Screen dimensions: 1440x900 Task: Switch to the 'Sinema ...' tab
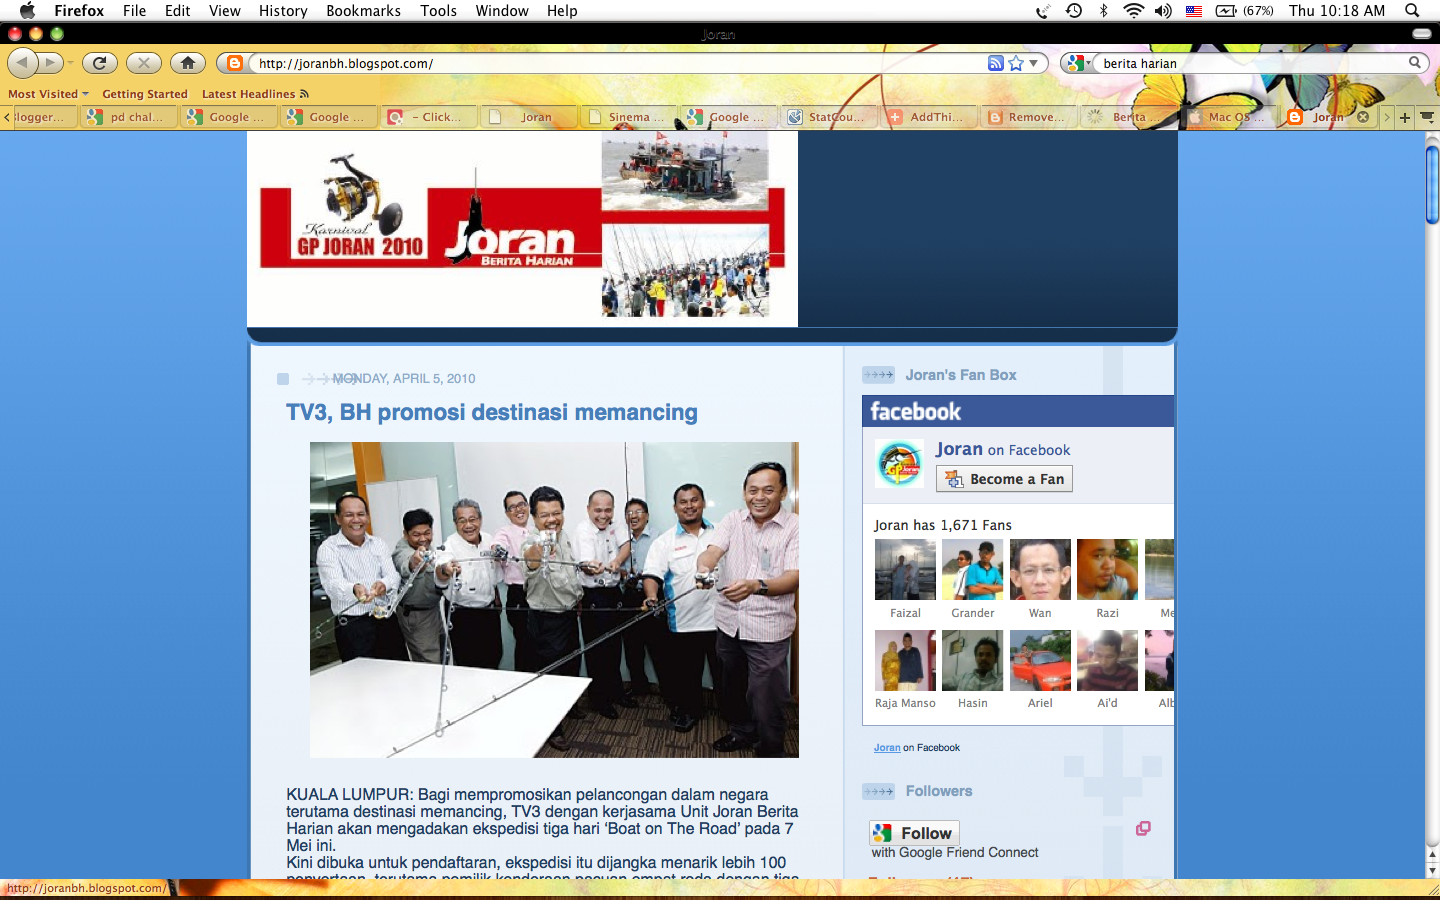click(628, 117)
